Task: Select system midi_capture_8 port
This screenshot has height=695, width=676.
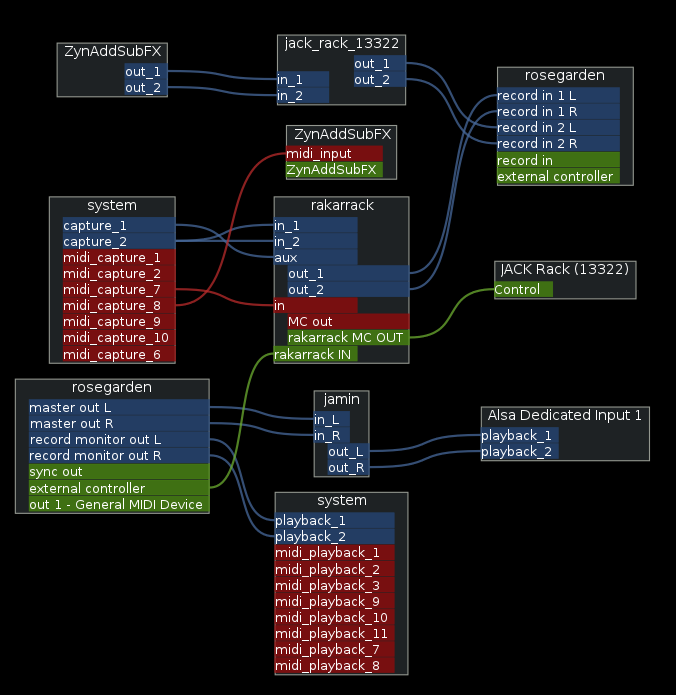Action: (x=119, y=305)
